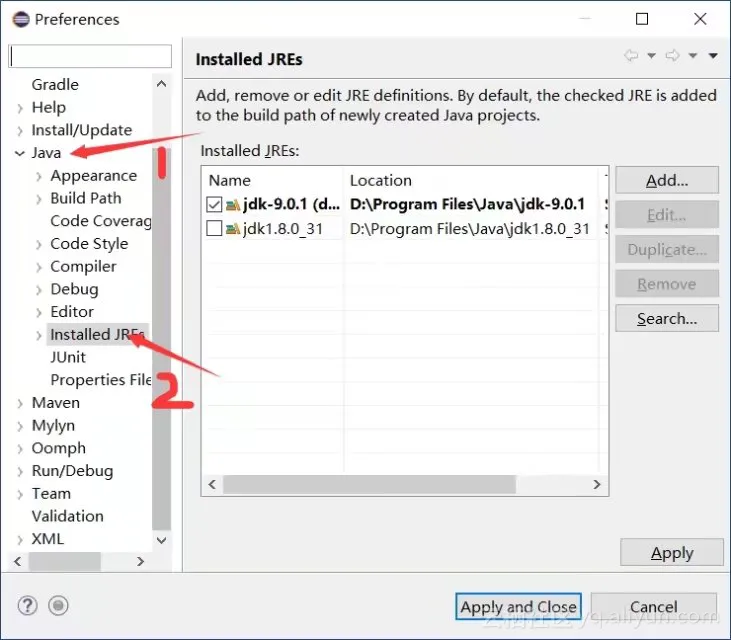Expand the Install/Update tree node
Image resolution: width=731 pixels, height=640 pixels.
pyautogui.click(x=20, y=131)
